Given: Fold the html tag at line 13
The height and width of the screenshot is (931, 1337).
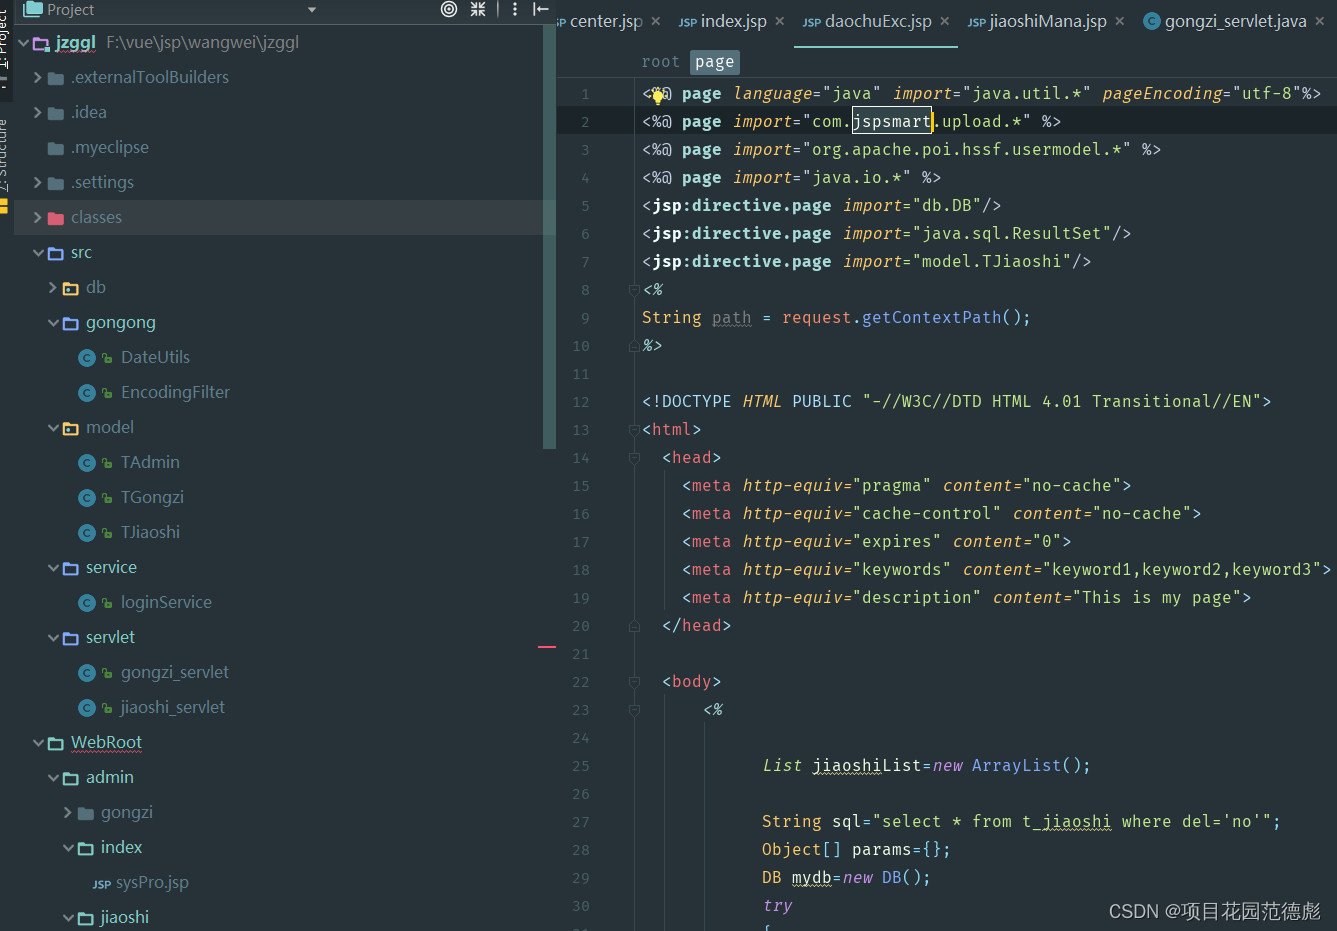Looking at the screenshot, I should tap(634, 430).
